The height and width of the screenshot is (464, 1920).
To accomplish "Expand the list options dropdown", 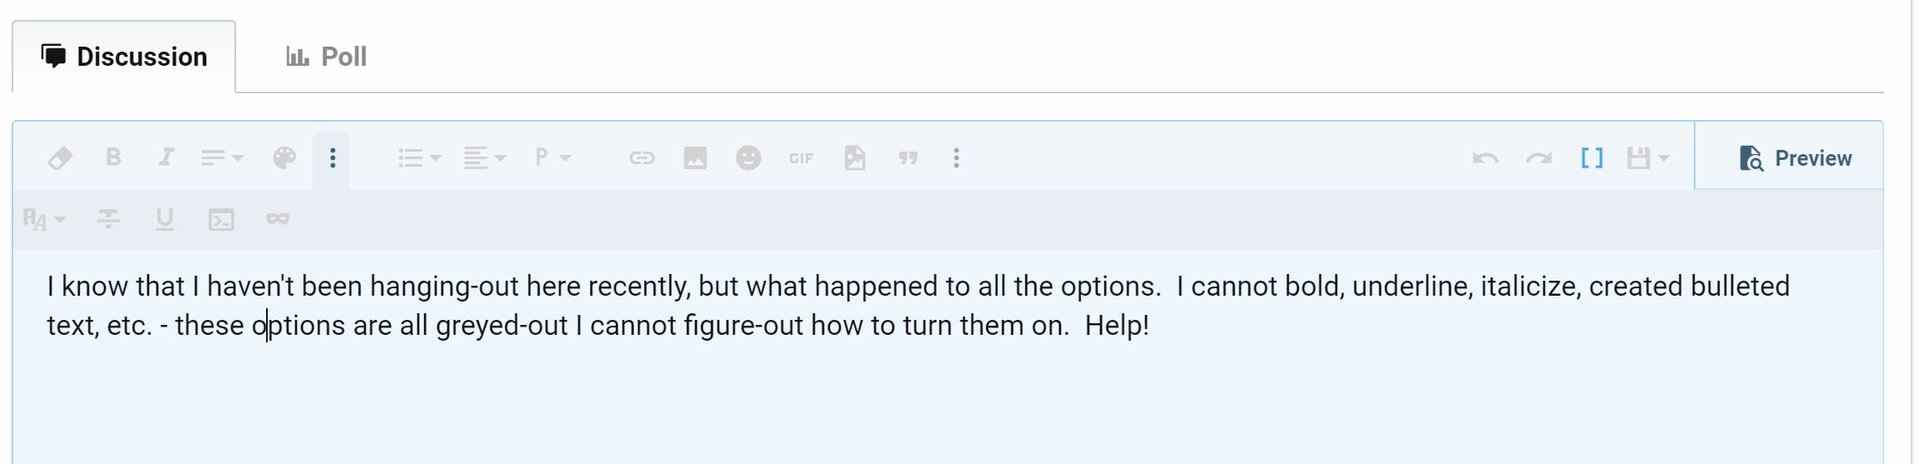I will click(x=419, y=158).
